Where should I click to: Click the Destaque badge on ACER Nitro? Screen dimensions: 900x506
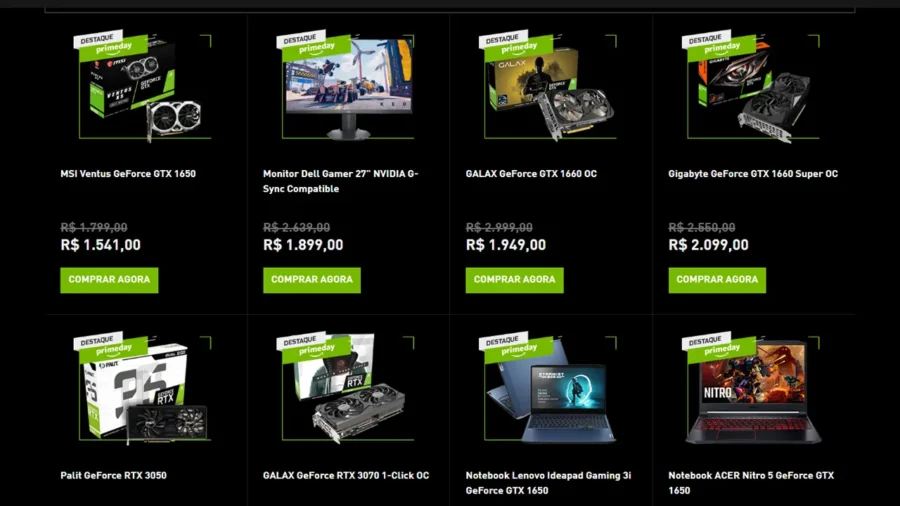705,341
